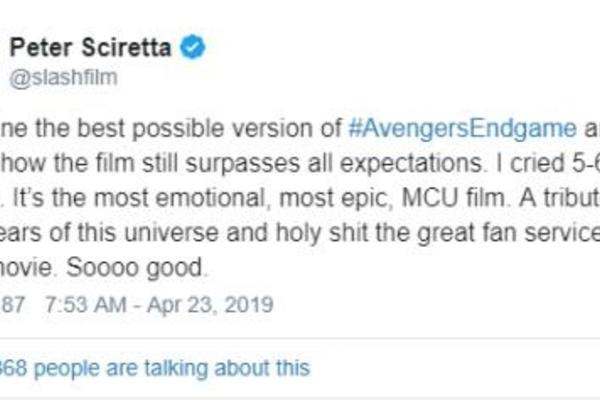
Task: Click the Apr 23, 2019 date
Action: (210, 305)
